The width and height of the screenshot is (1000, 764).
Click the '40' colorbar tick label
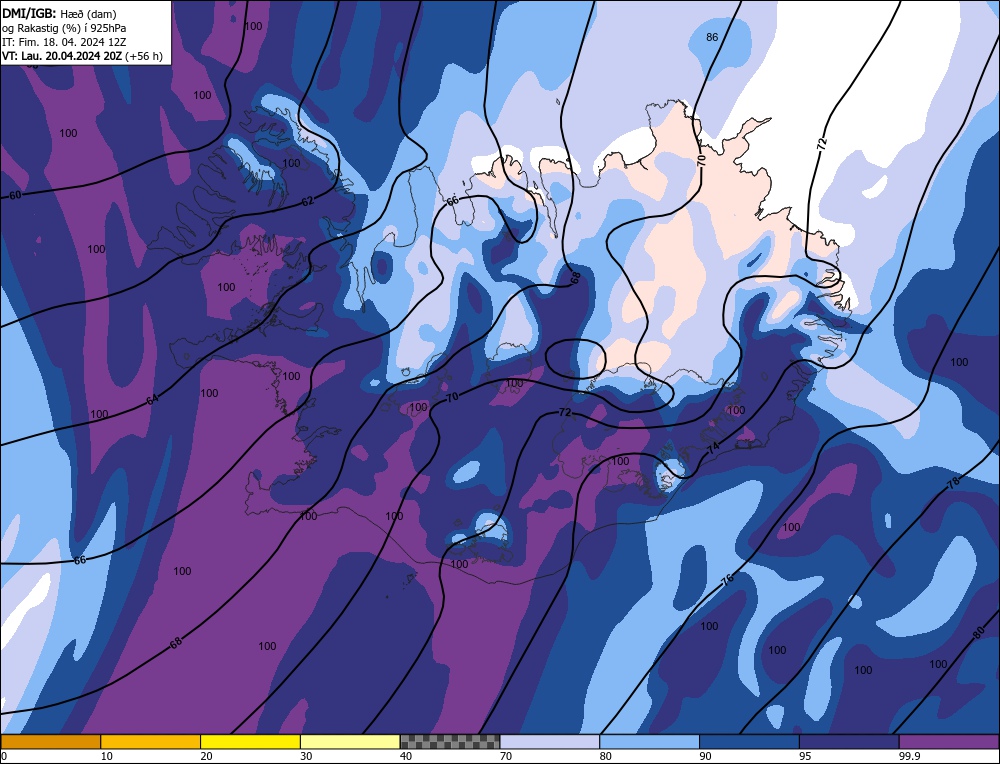pyautogui.click(x=406, y=756)
